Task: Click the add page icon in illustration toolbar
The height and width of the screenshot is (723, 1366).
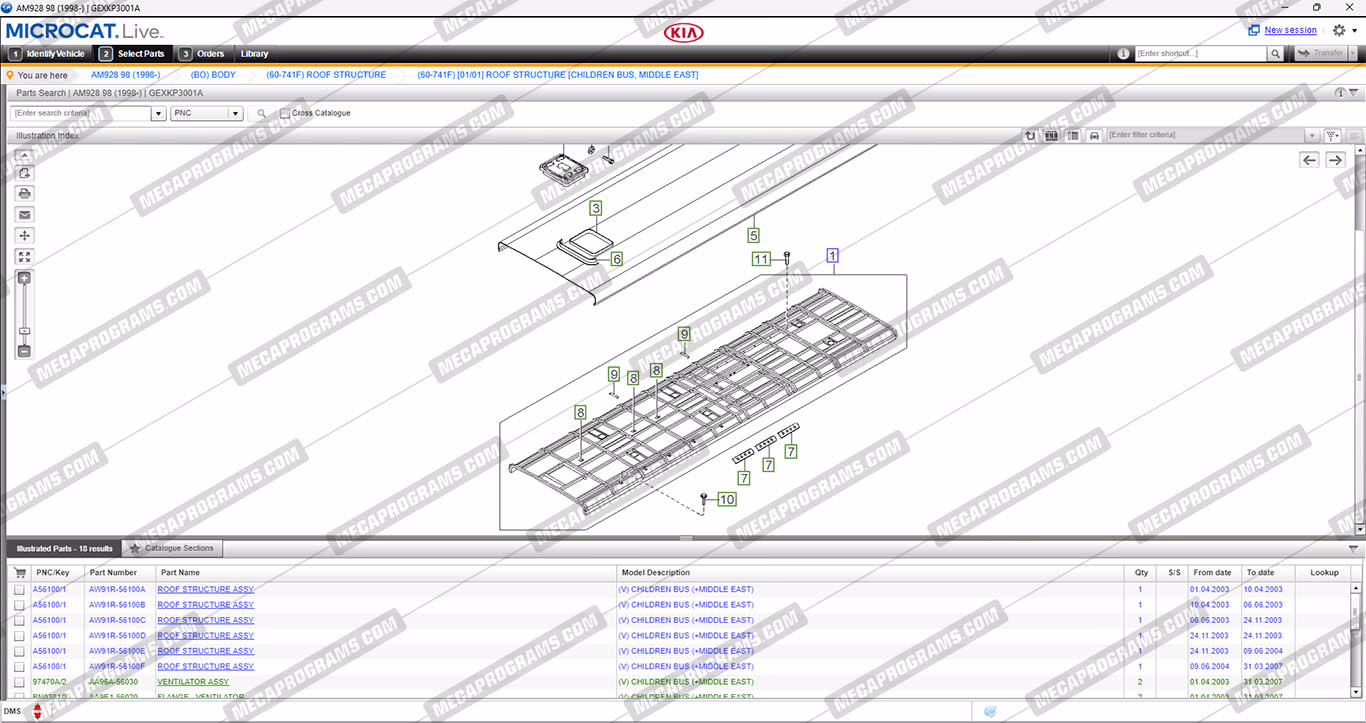Action: coord(25,173)
